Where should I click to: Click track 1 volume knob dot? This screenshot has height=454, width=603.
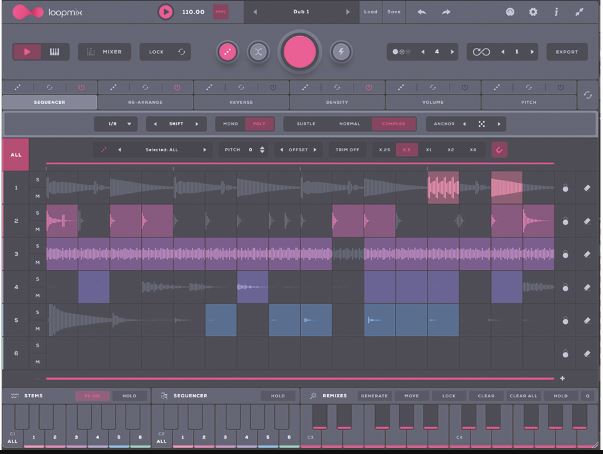tap(565, 189)
